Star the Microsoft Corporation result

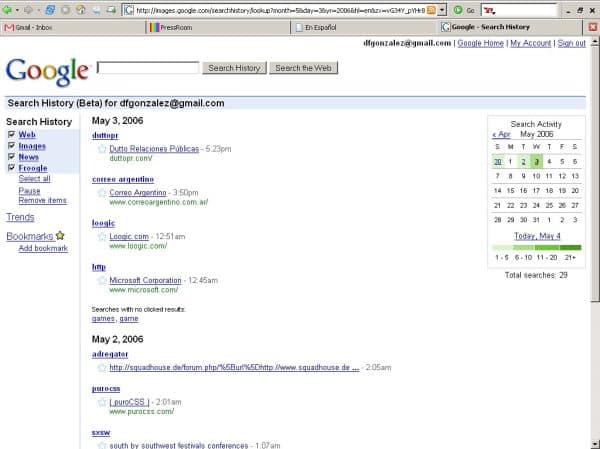(102, 281)
